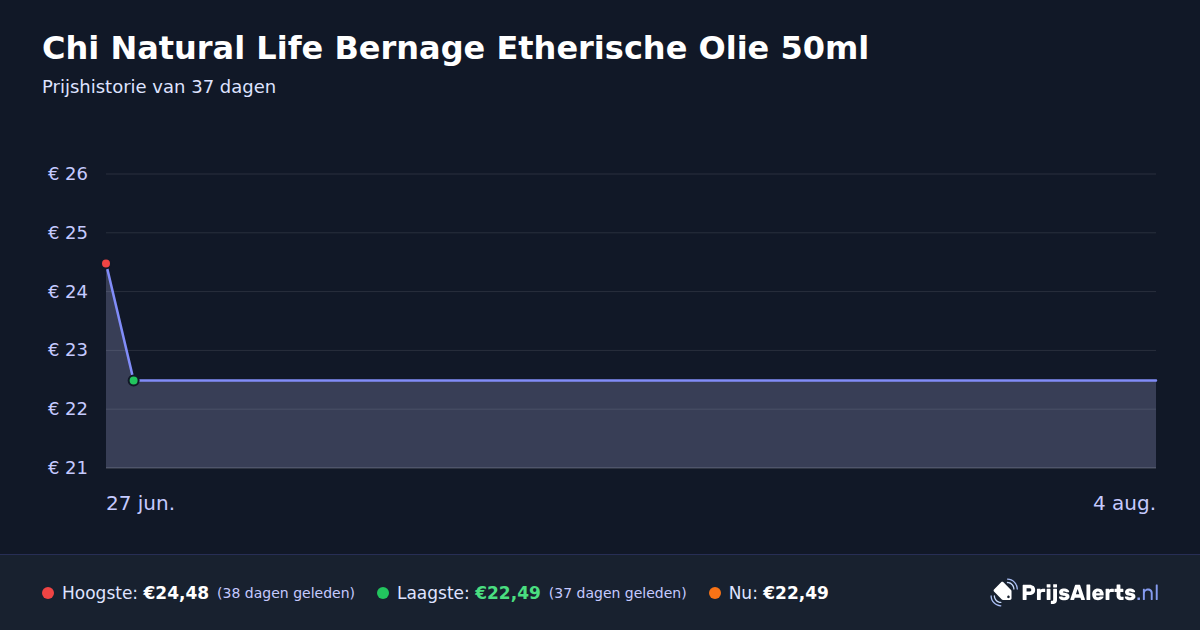Image resolution: width=1200 pixels, height=630 pixels.
Task: Click the 4 aug. end date label
Action: click(x=1124, y=503)
